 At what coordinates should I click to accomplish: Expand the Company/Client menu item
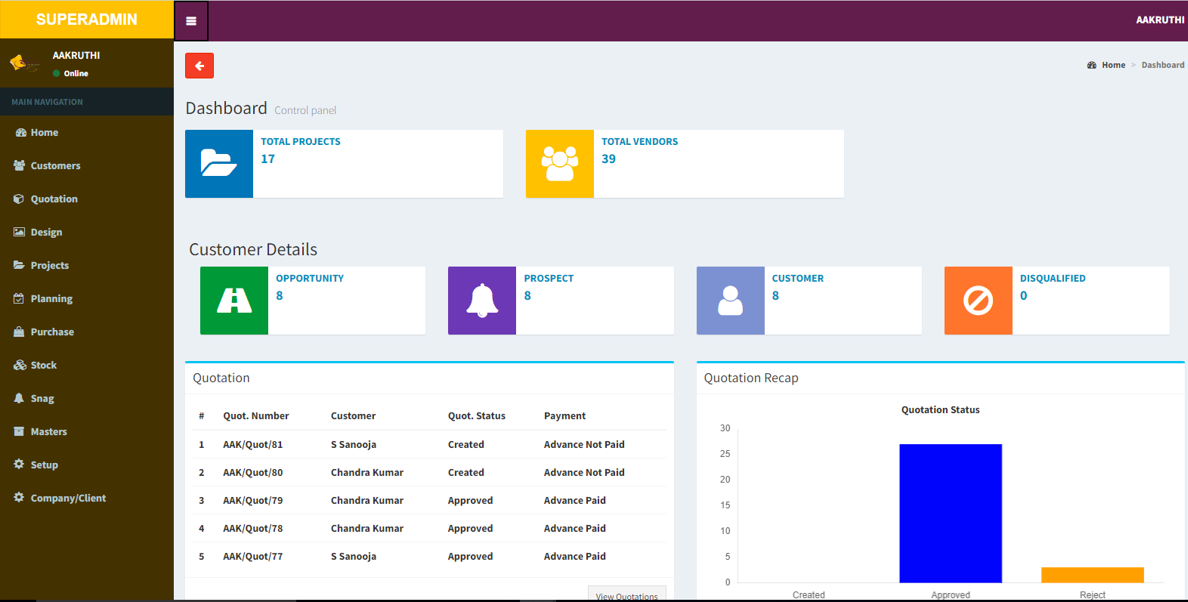(x=68, y=498)
